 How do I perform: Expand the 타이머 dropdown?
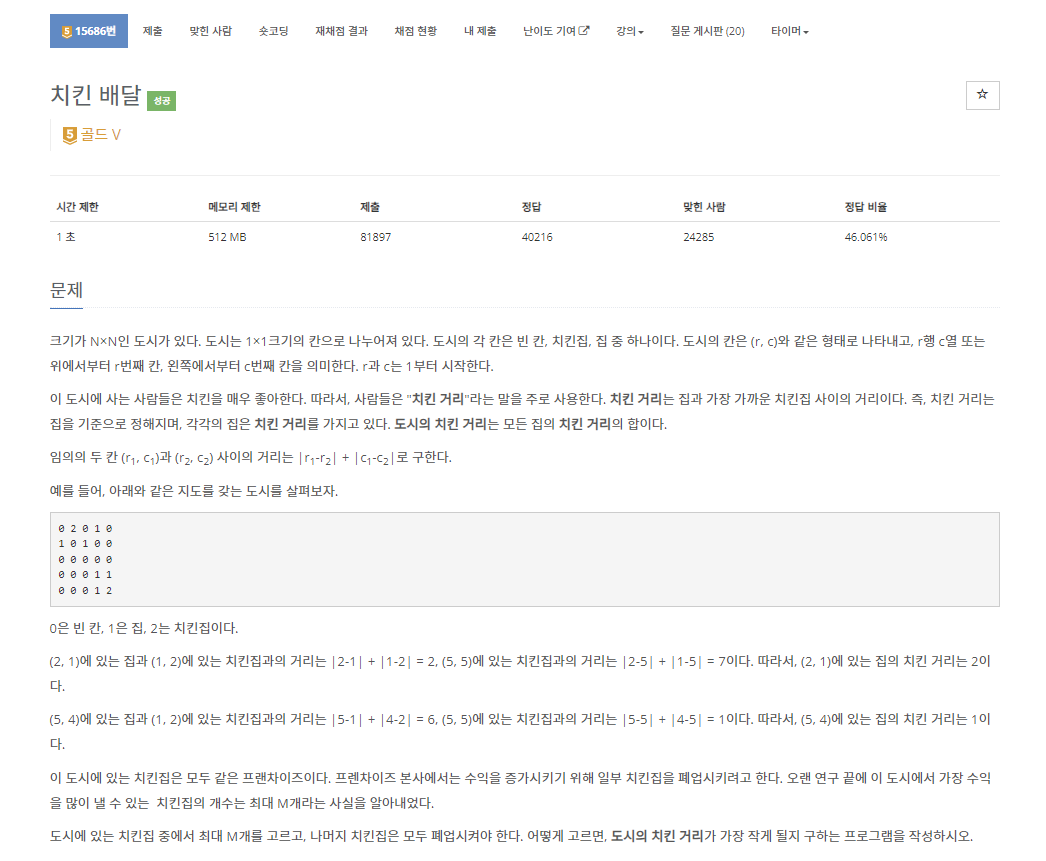coord(790,31)
